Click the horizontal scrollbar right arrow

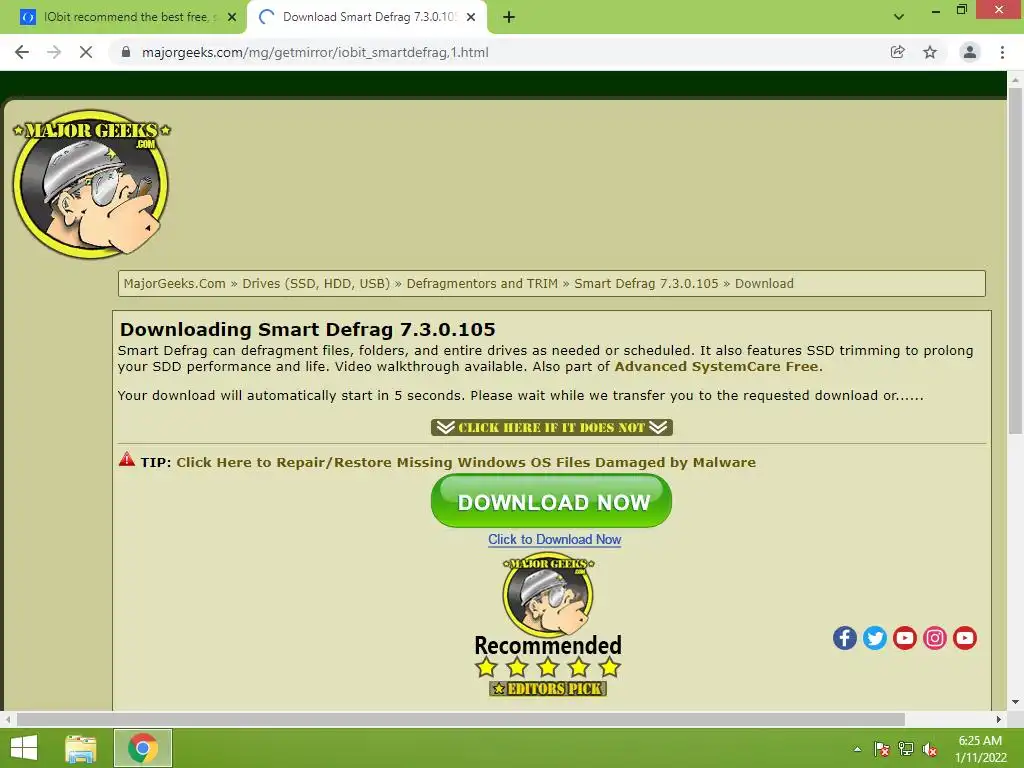click(999, 719)
